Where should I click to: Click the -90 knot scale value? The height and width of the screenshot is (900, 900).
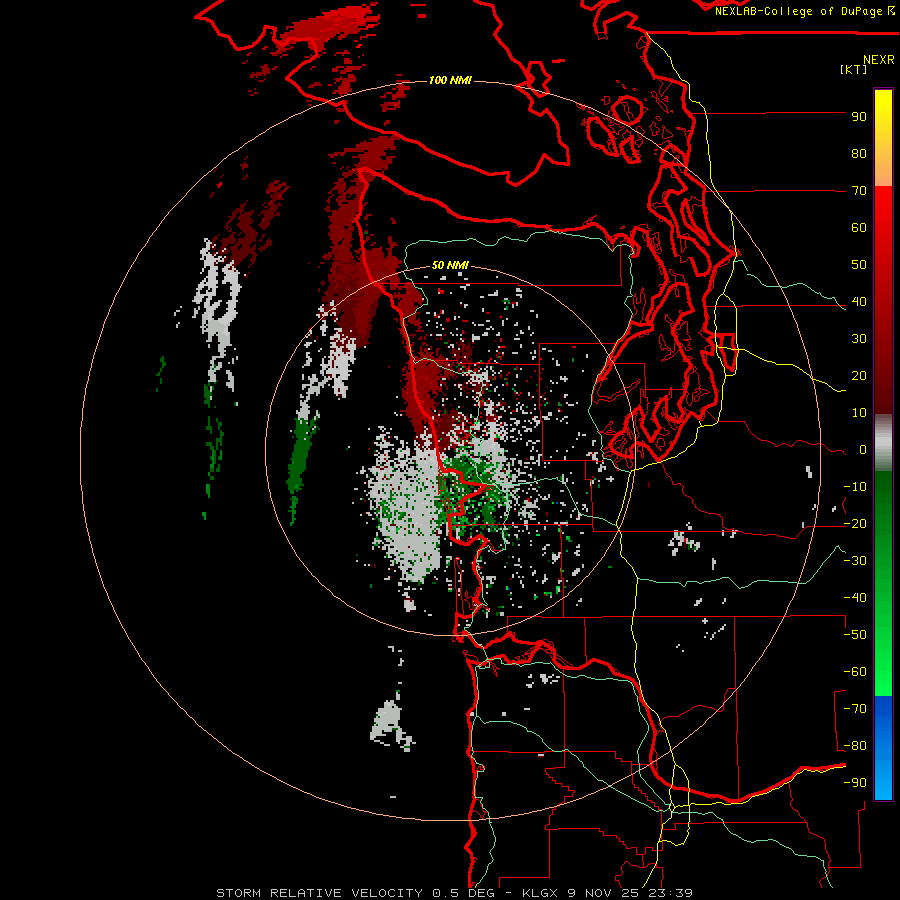pos(855,783)
